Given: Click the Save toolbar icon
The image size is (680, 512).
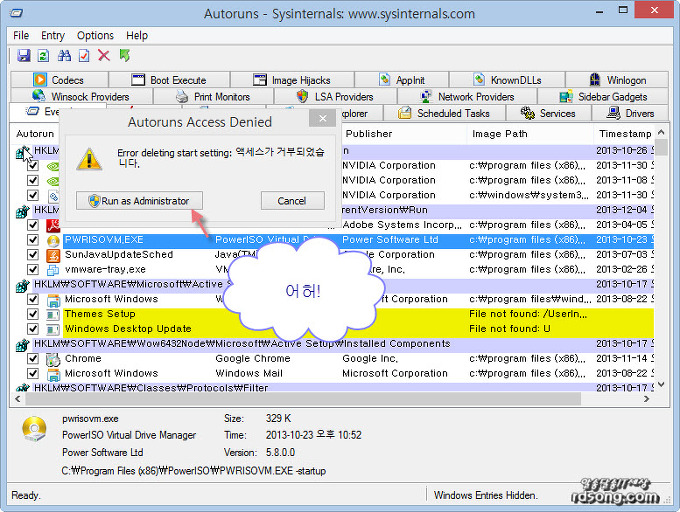Looking at the screenshot, I should (23, 55).
